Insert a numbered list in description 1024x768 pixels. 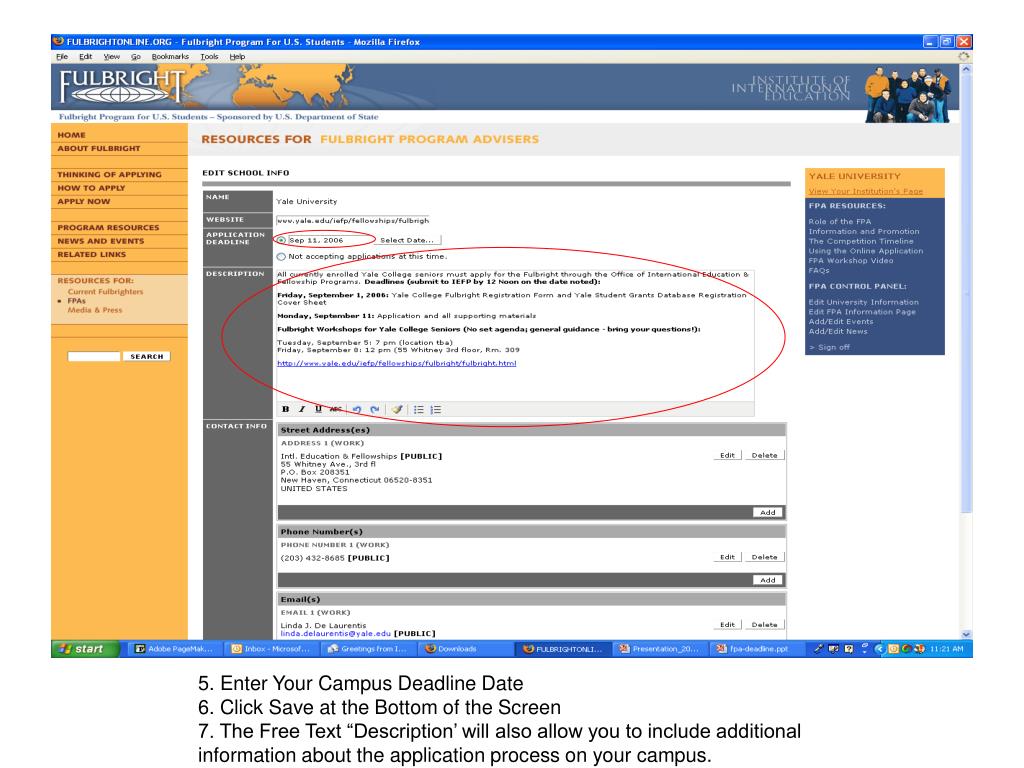tap(436, 409)
